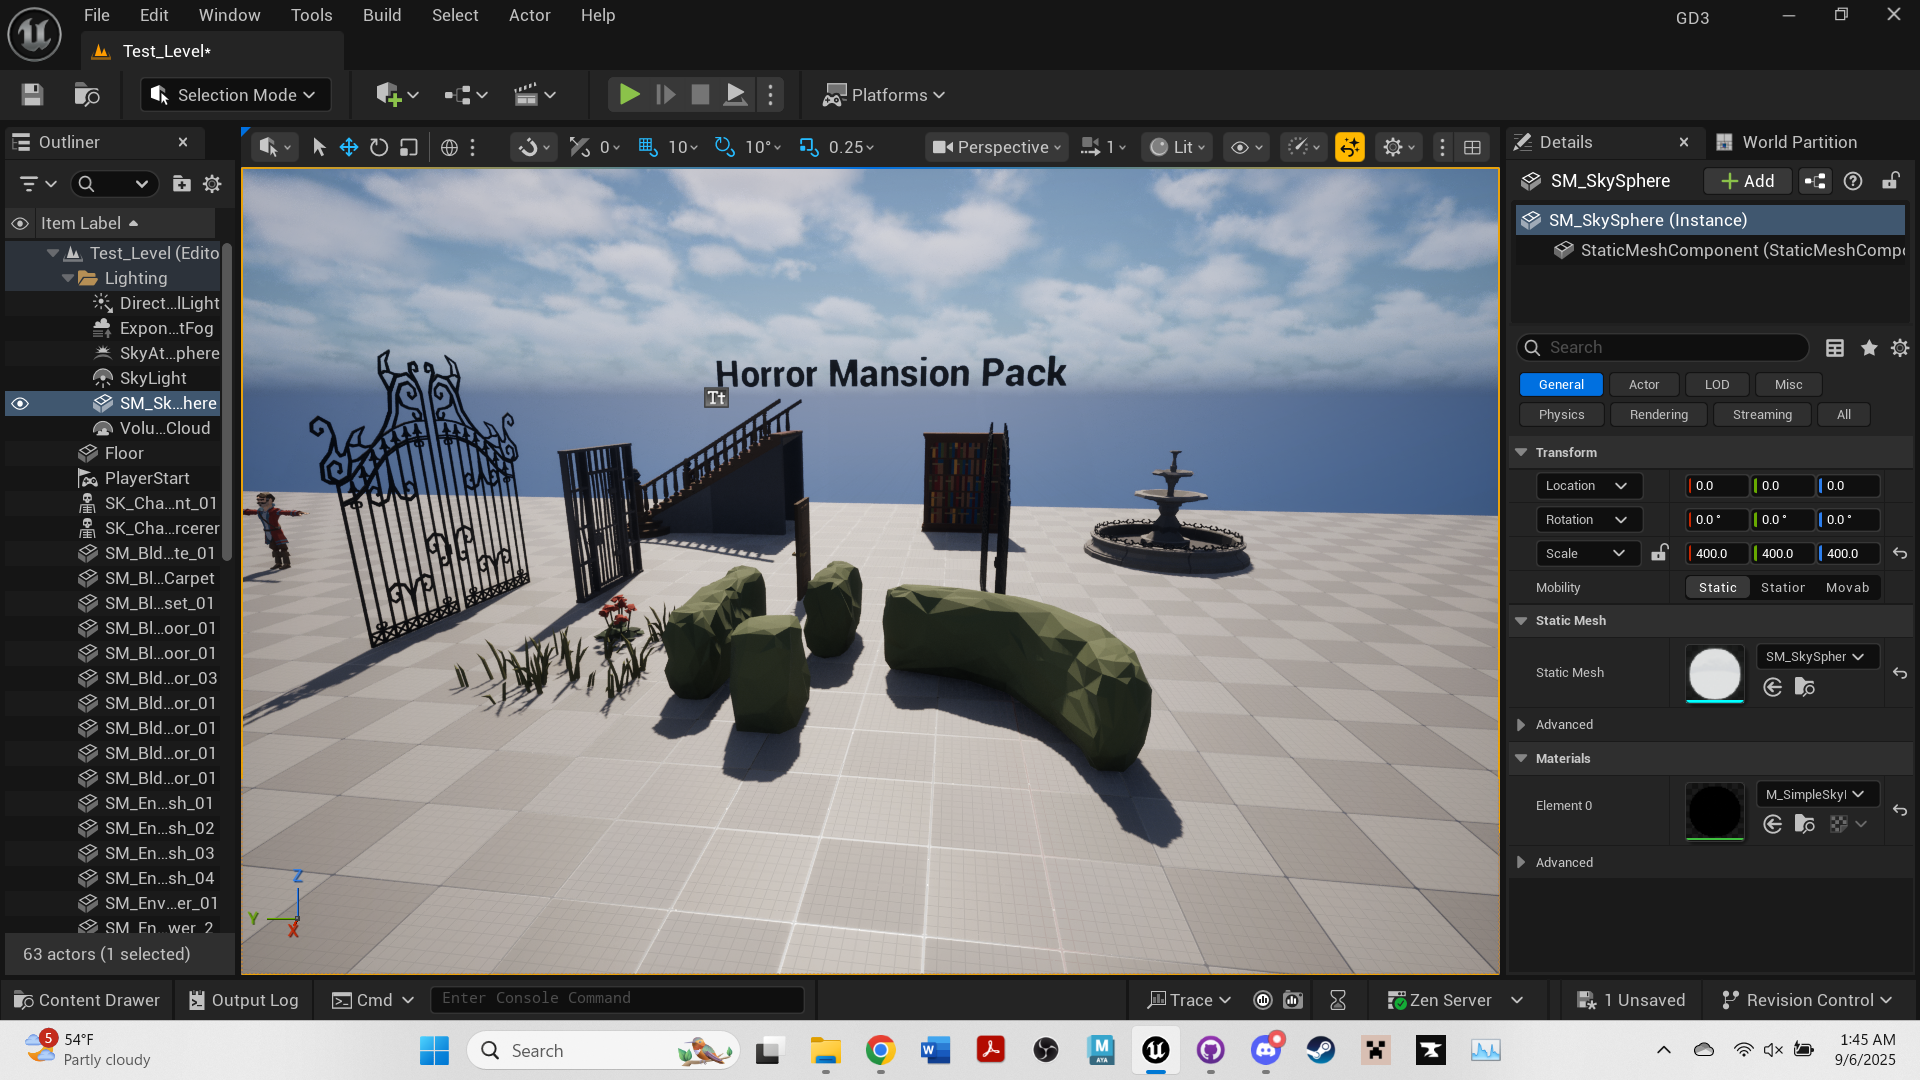This screenshot has height=1080, width=1920.
Task: Click the Details search field
Action: (1663, 348)
